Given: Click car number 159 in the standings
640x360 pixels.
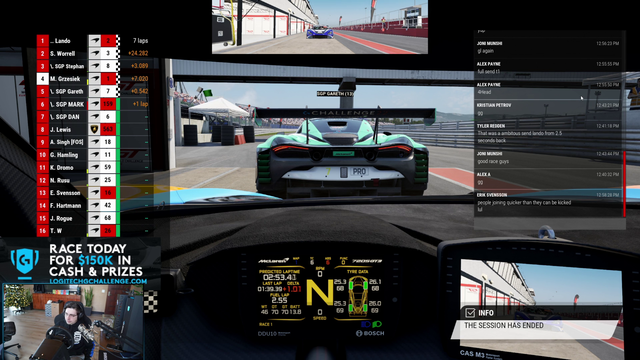Looking at the screenshot, I should pyautogui.click(x=108, y=104).
